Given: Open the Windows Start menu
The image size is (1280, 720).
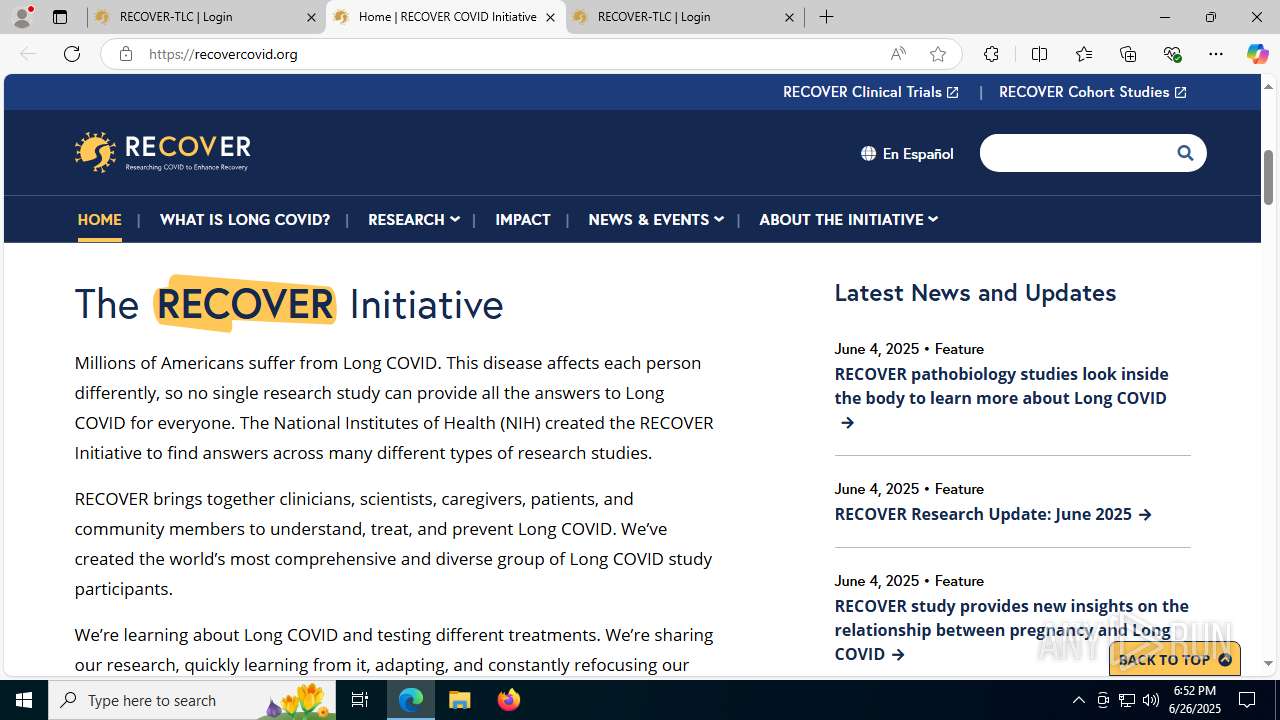Looking at the screenshot, I should pyautogui.click(x=24, y=700).
